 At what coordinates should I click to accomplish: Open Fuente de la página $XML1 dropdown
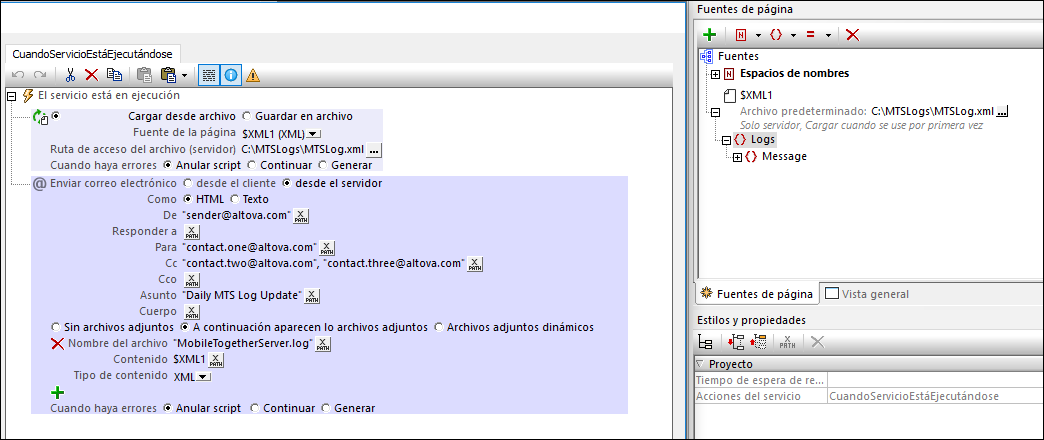(x=314, y=133)
